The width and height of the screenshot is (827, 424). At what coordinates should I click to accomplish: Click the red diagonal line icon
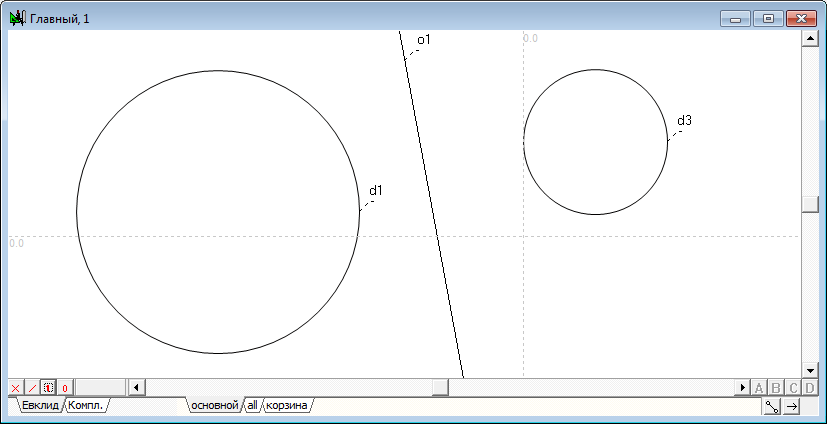click(x=32, y=388)
